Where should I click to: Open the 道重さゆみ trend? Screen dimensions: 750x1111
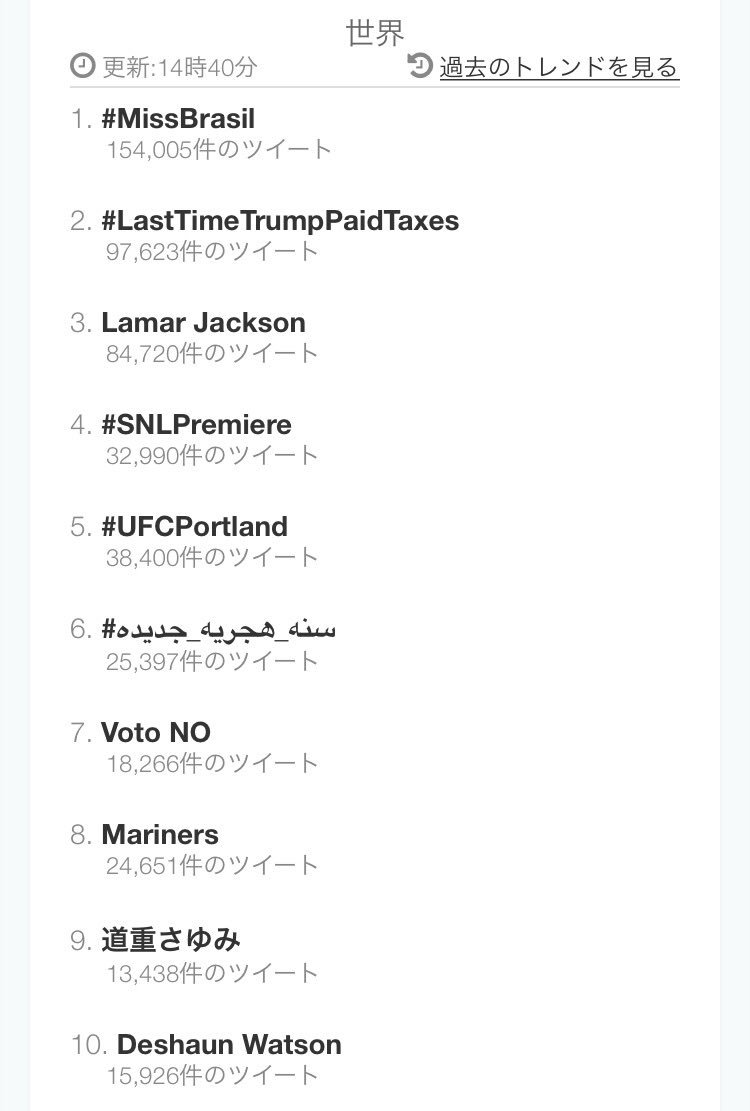171,940
